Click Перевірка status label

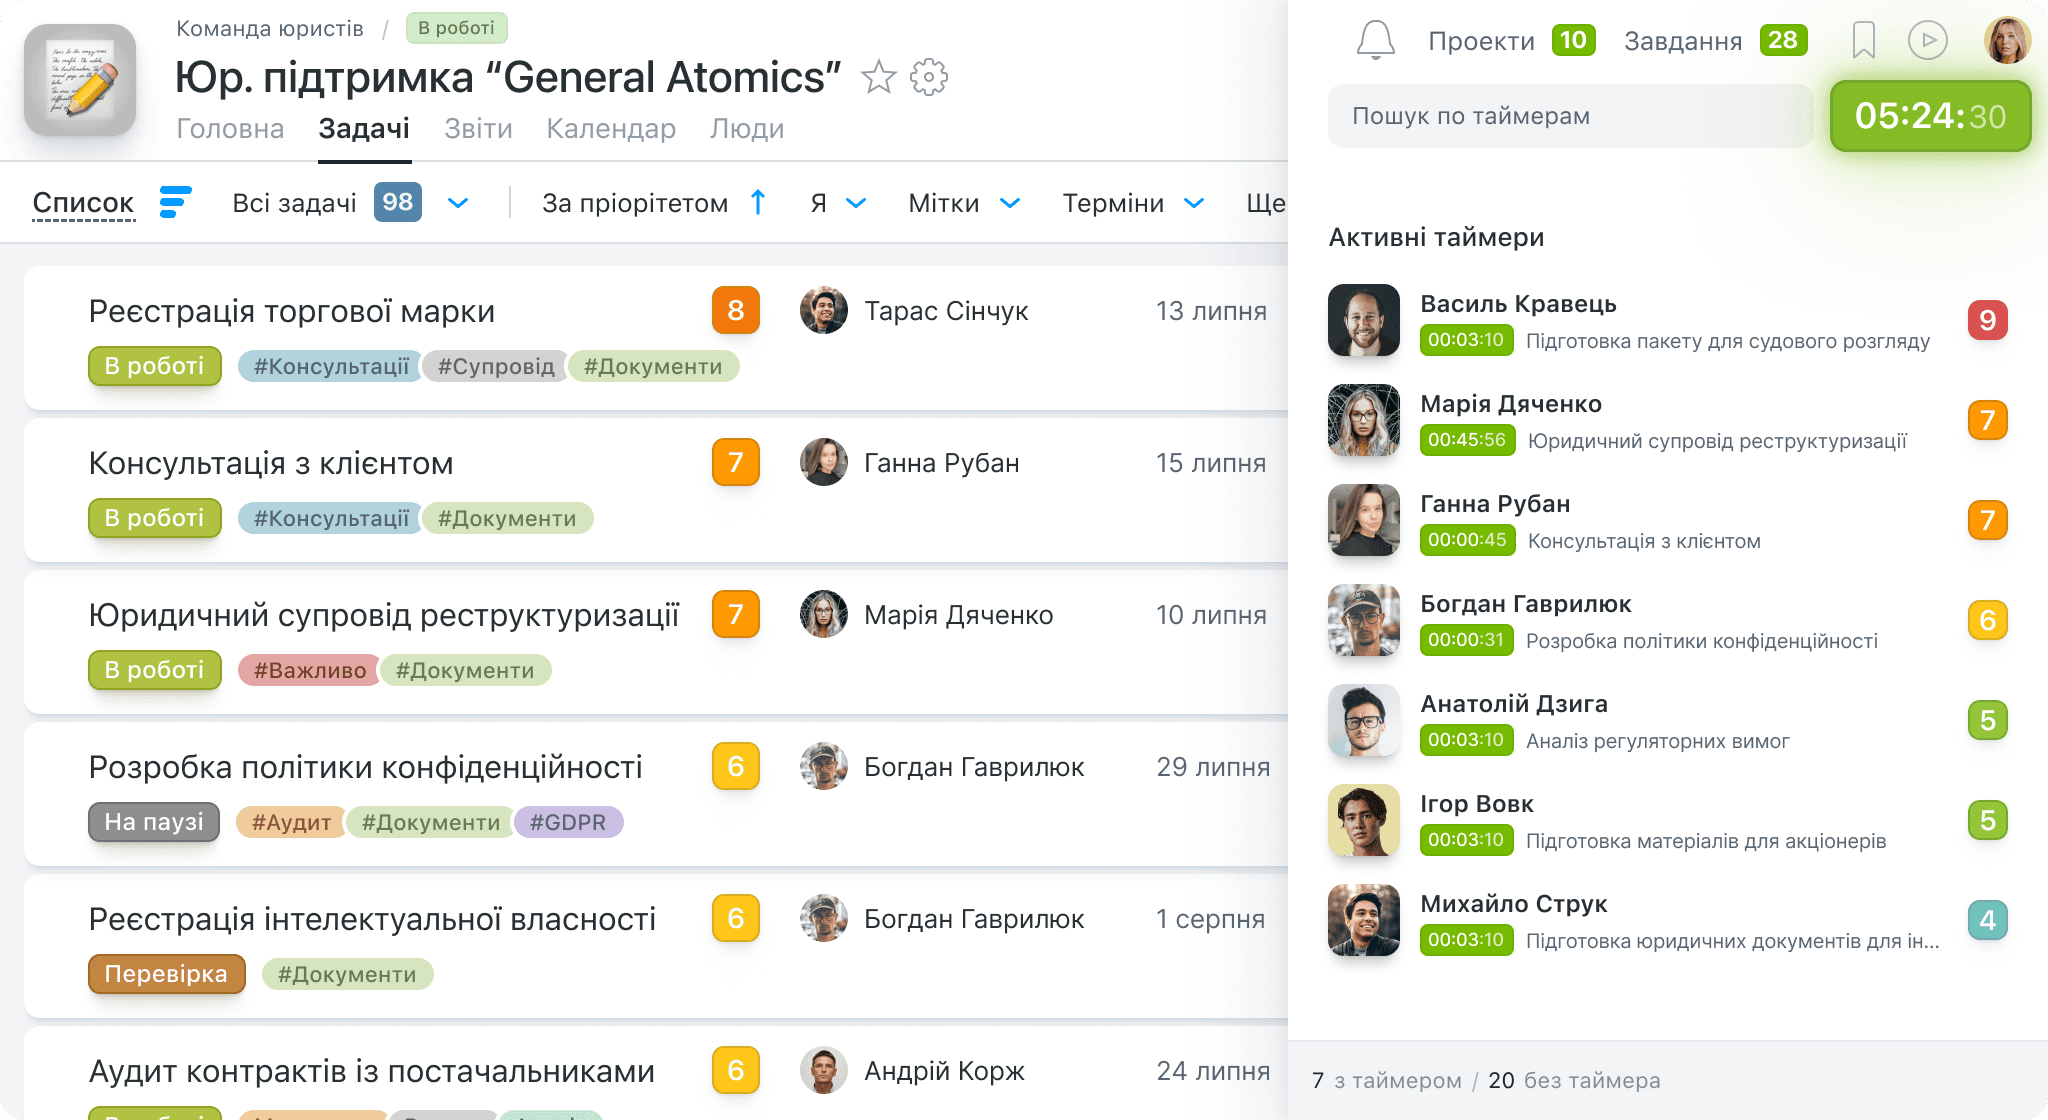tap(166, 974)
